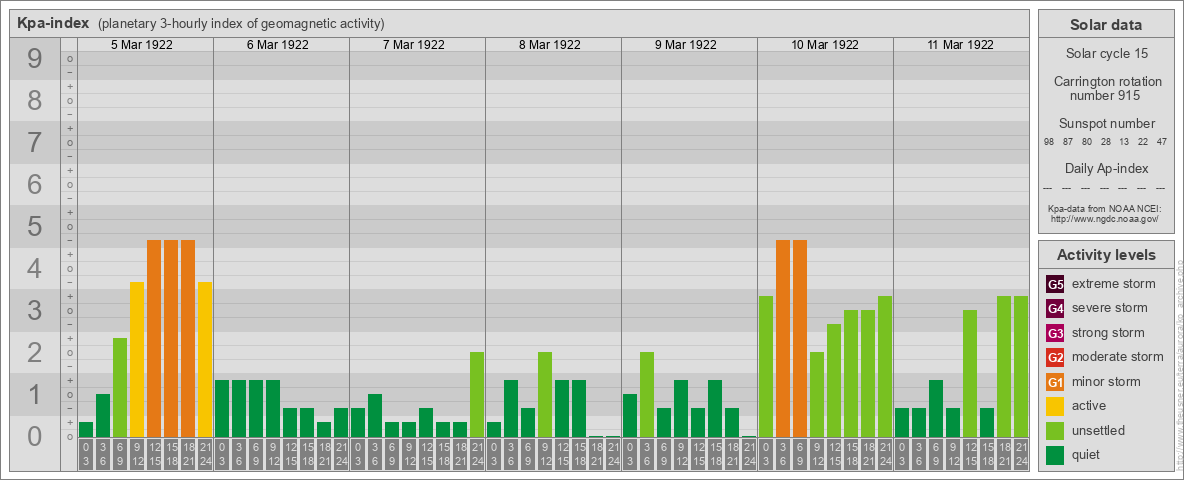The image size is (1184, 480).
Task: Click the 'moderate storm' legend label
Action: pos(1118,357)
